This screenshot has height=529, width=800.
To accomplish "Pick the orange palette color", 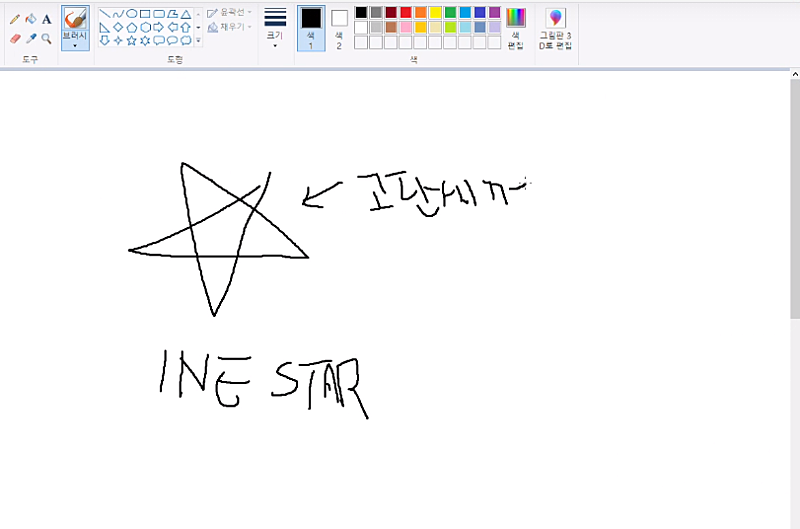I will click(x=420, y=12).
